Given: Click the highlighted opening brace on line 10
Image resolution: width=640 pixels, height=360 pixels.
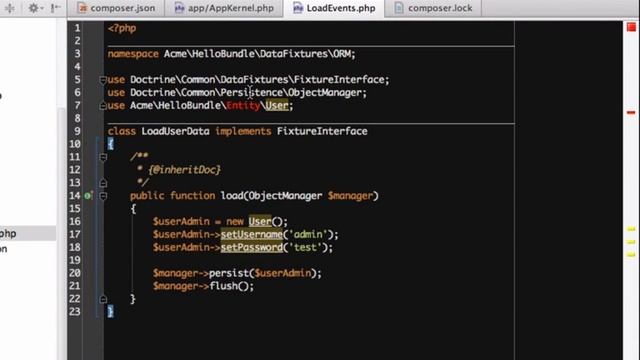Looking at the screenshot, I should click(x=110, y=144).
